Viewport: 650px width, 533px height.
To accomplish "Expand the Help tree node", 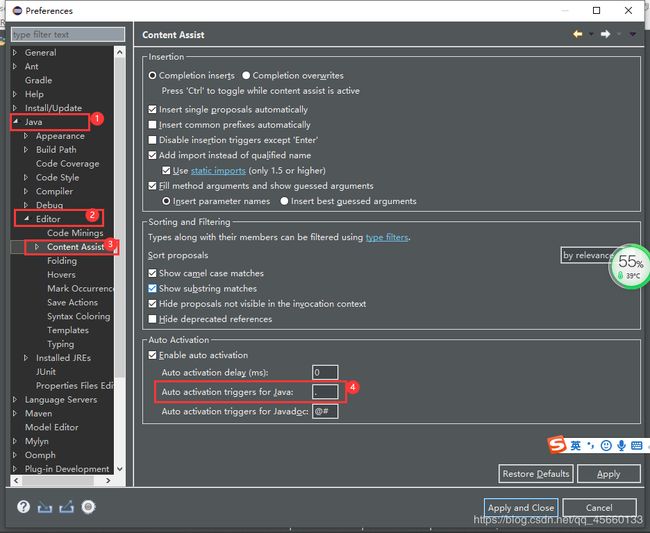I will click(15, 94).
